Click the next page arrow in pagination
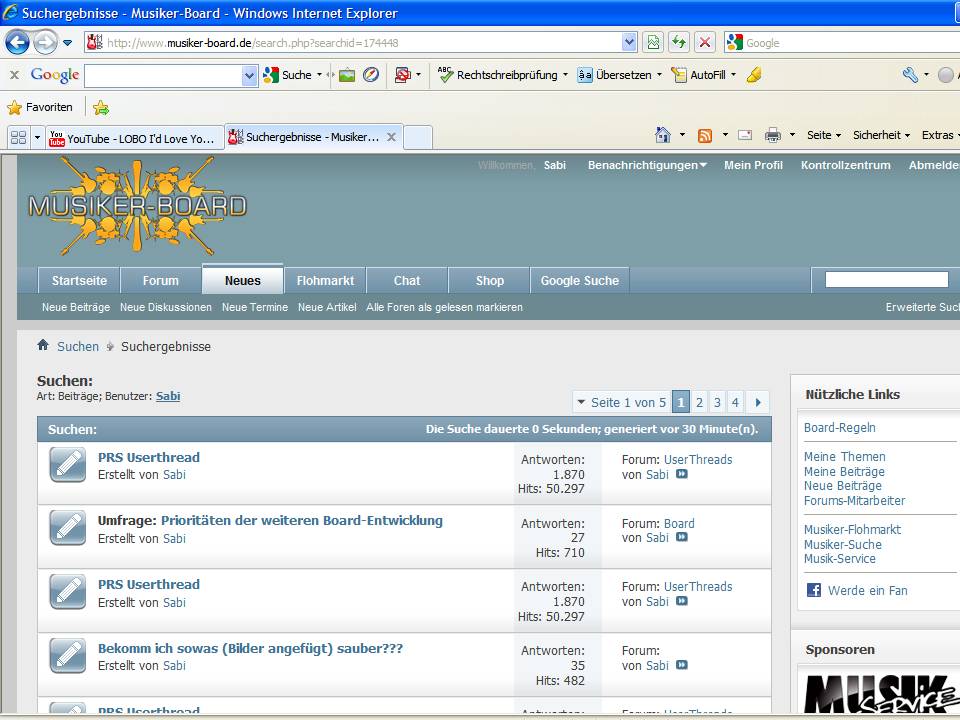The image size is (960, 720). tap(758, 402)
